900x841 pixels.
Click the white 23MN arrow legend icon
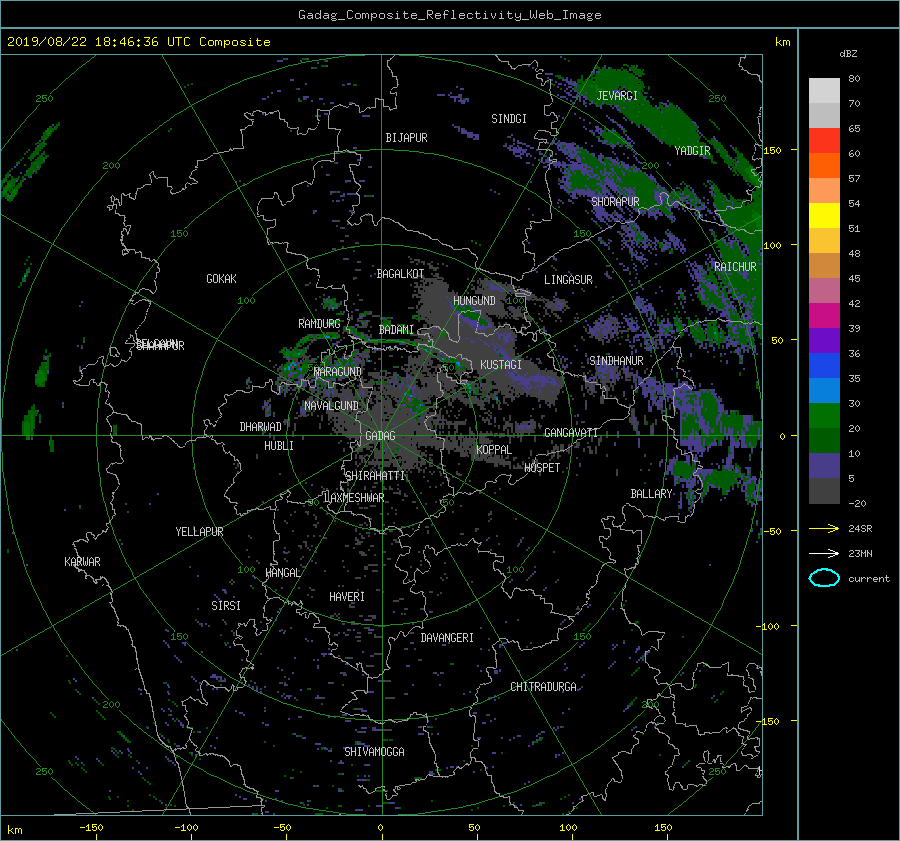(x=824, y=553)
